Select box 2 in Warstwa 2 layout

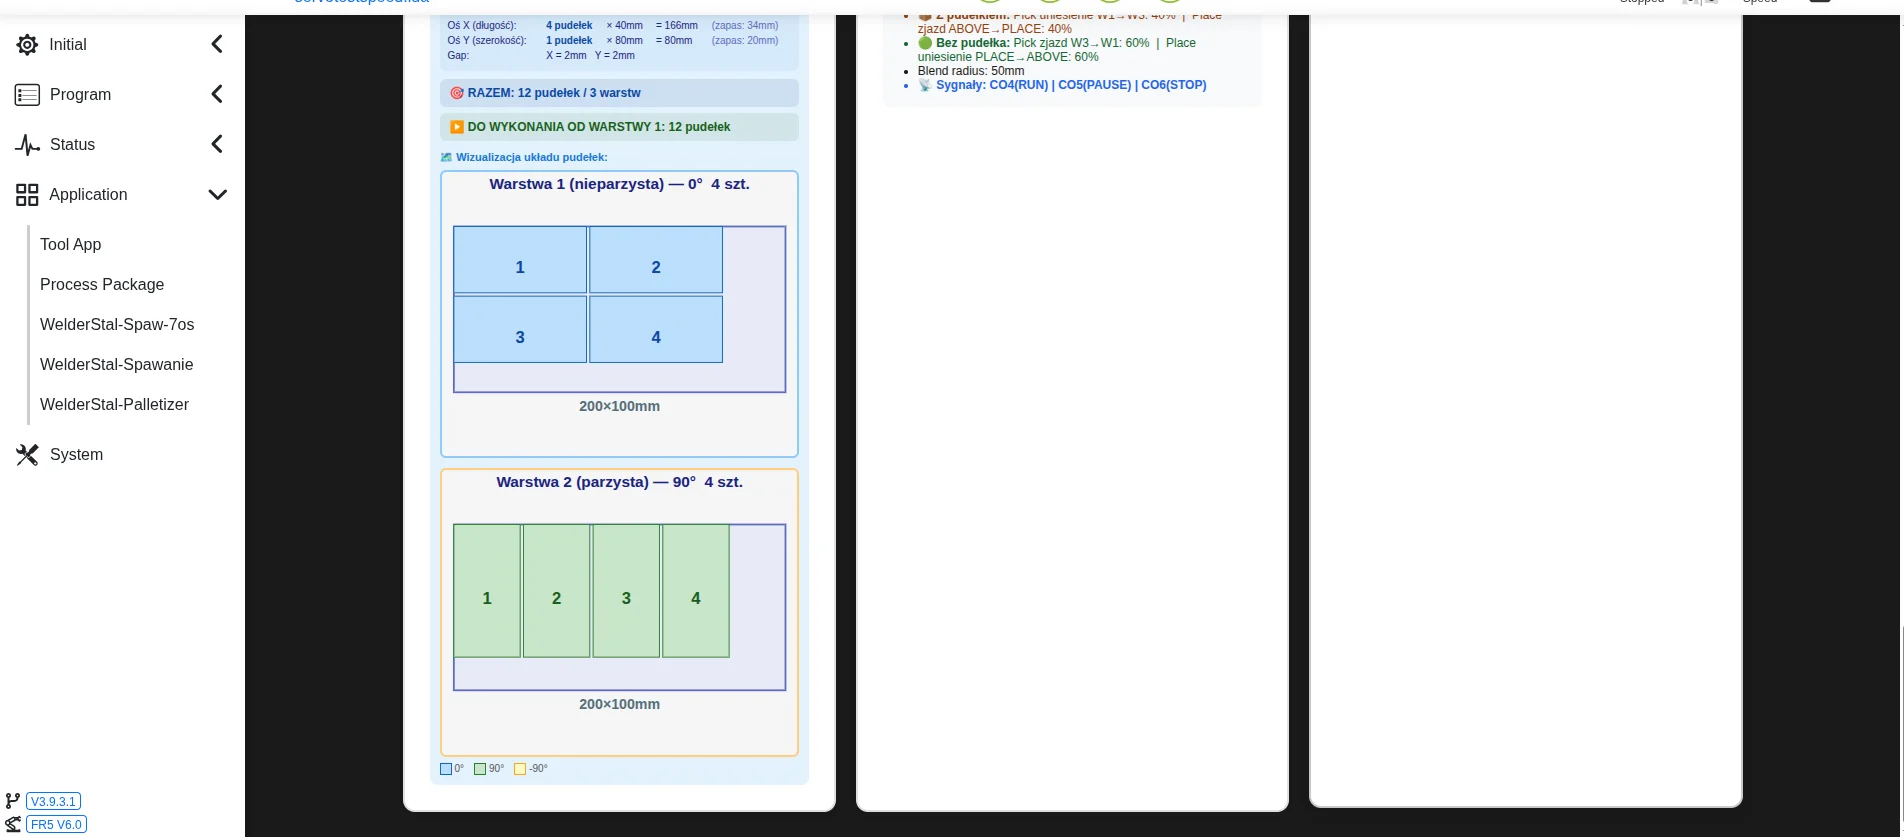tap(557, 591)
